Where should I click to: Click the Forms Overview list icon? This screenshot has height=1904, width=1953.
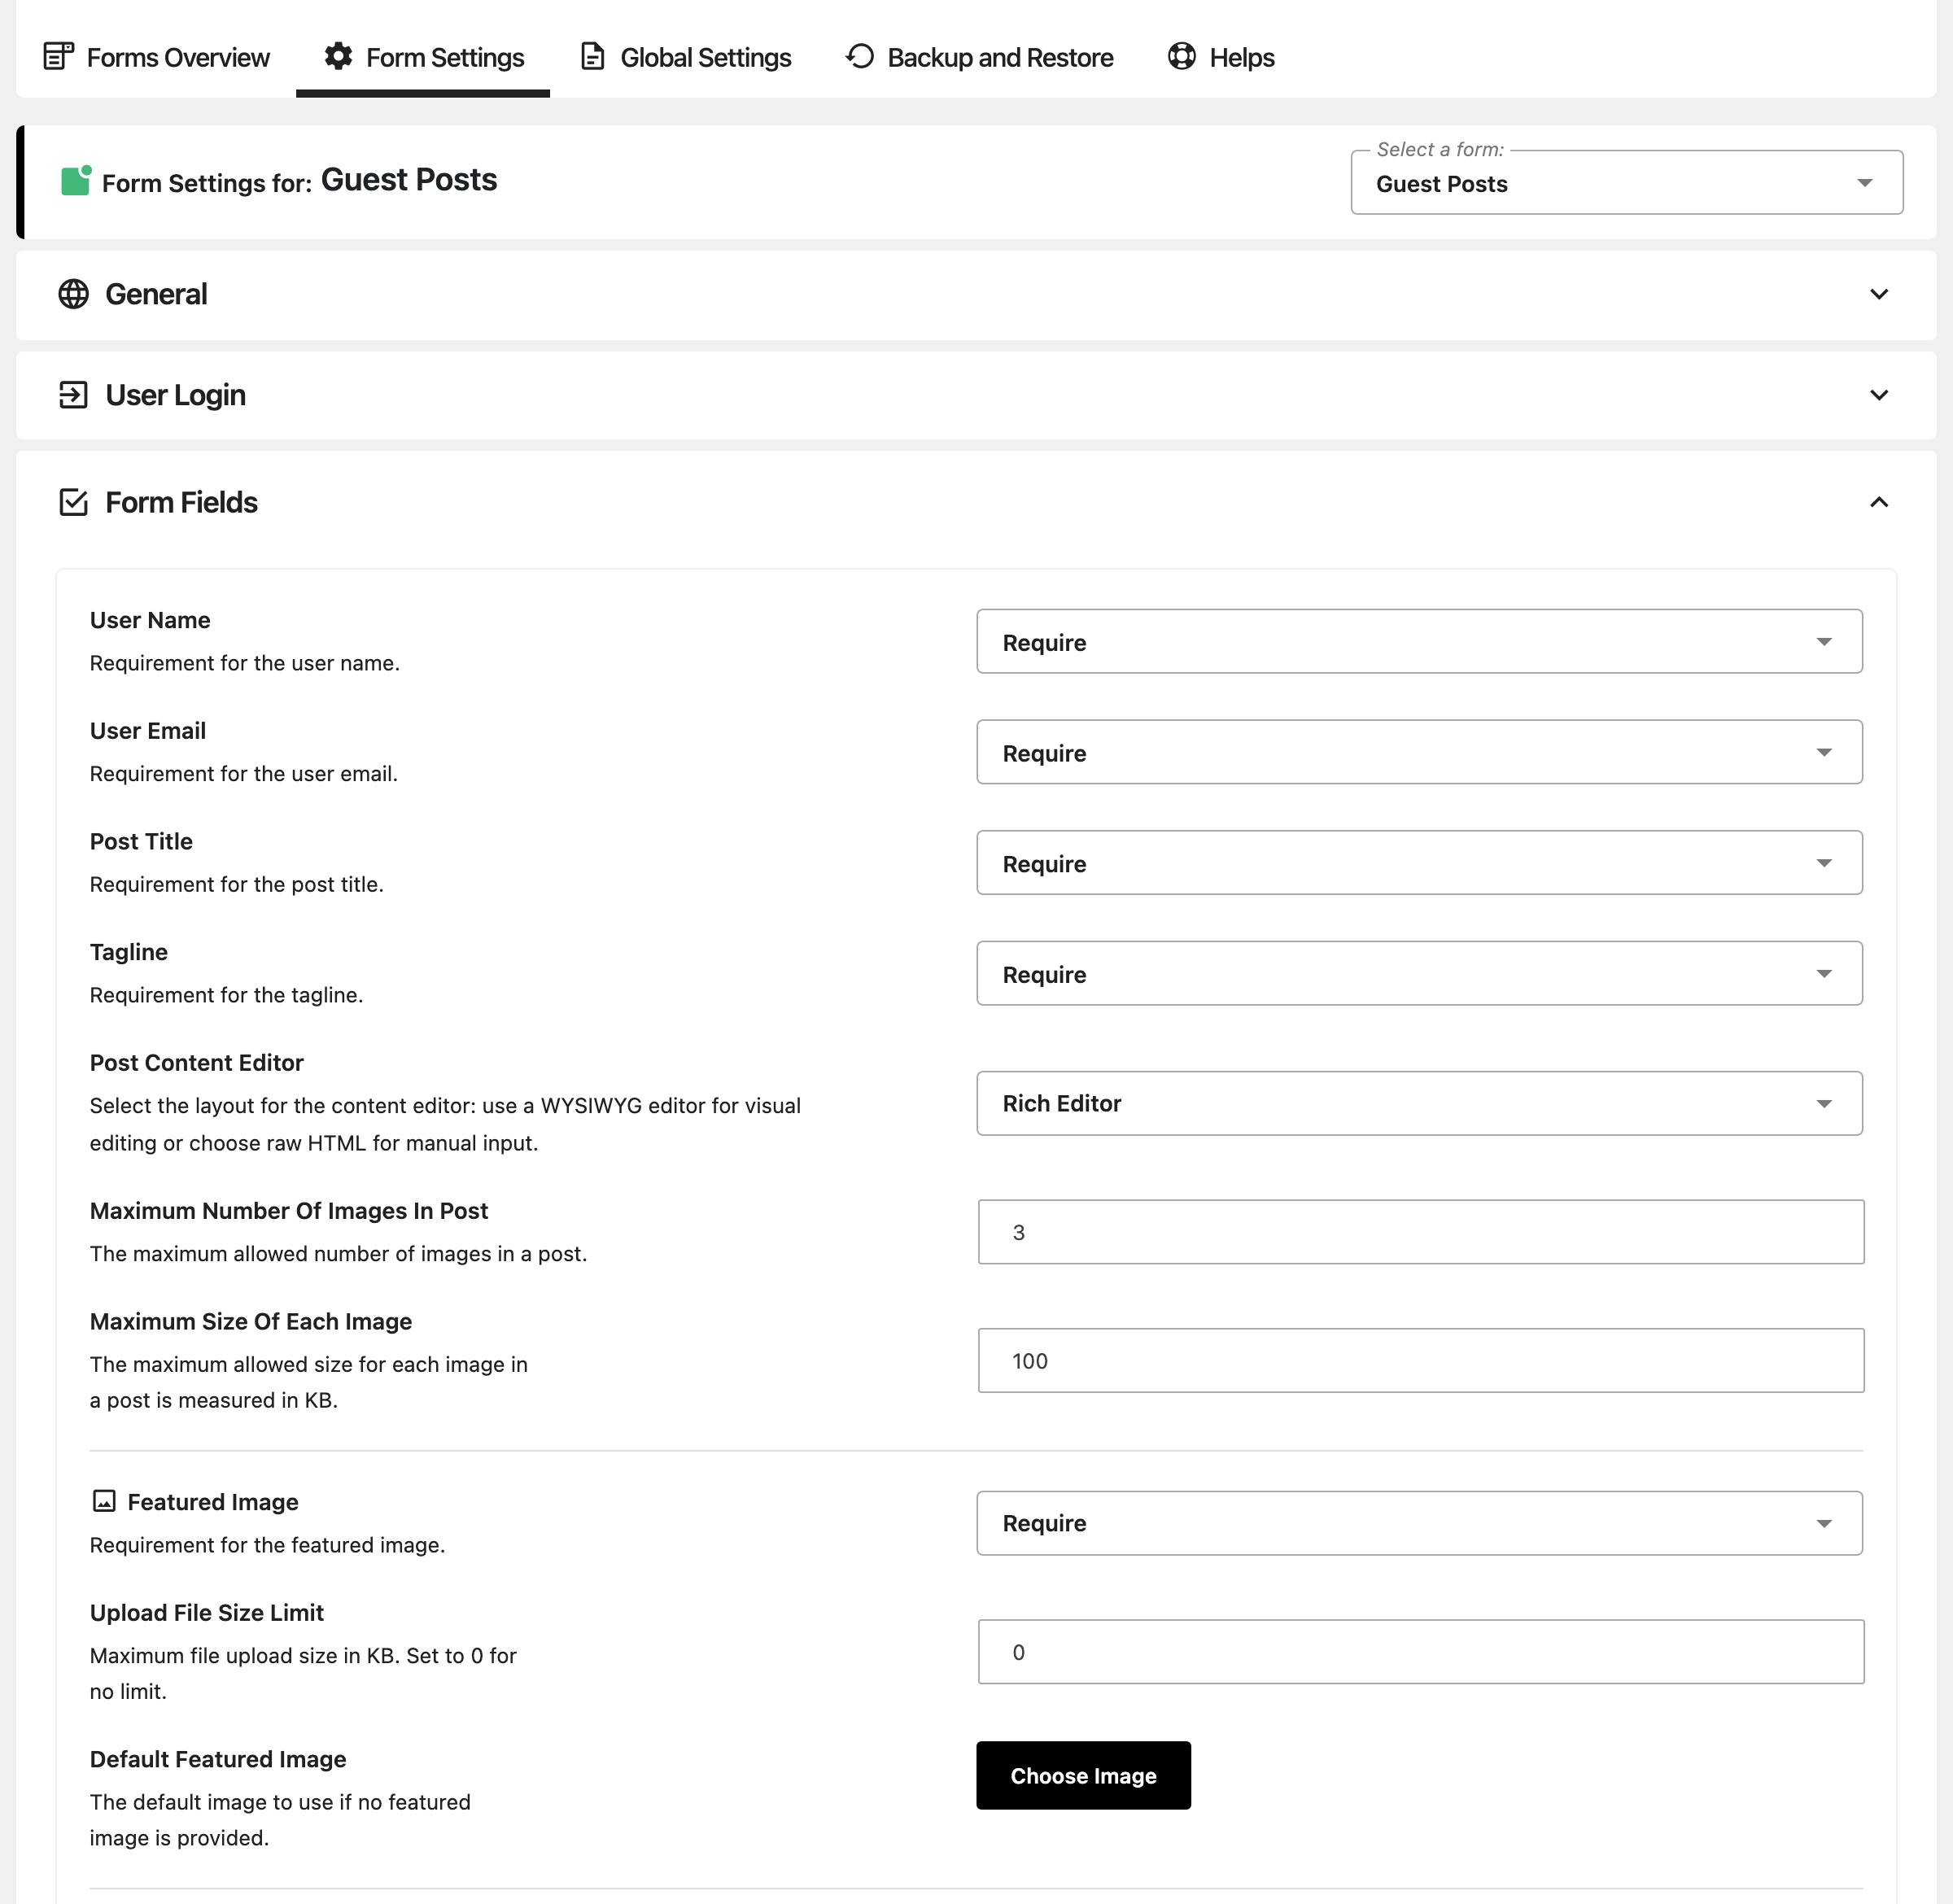pyautogui.click(x=59, y=56)
